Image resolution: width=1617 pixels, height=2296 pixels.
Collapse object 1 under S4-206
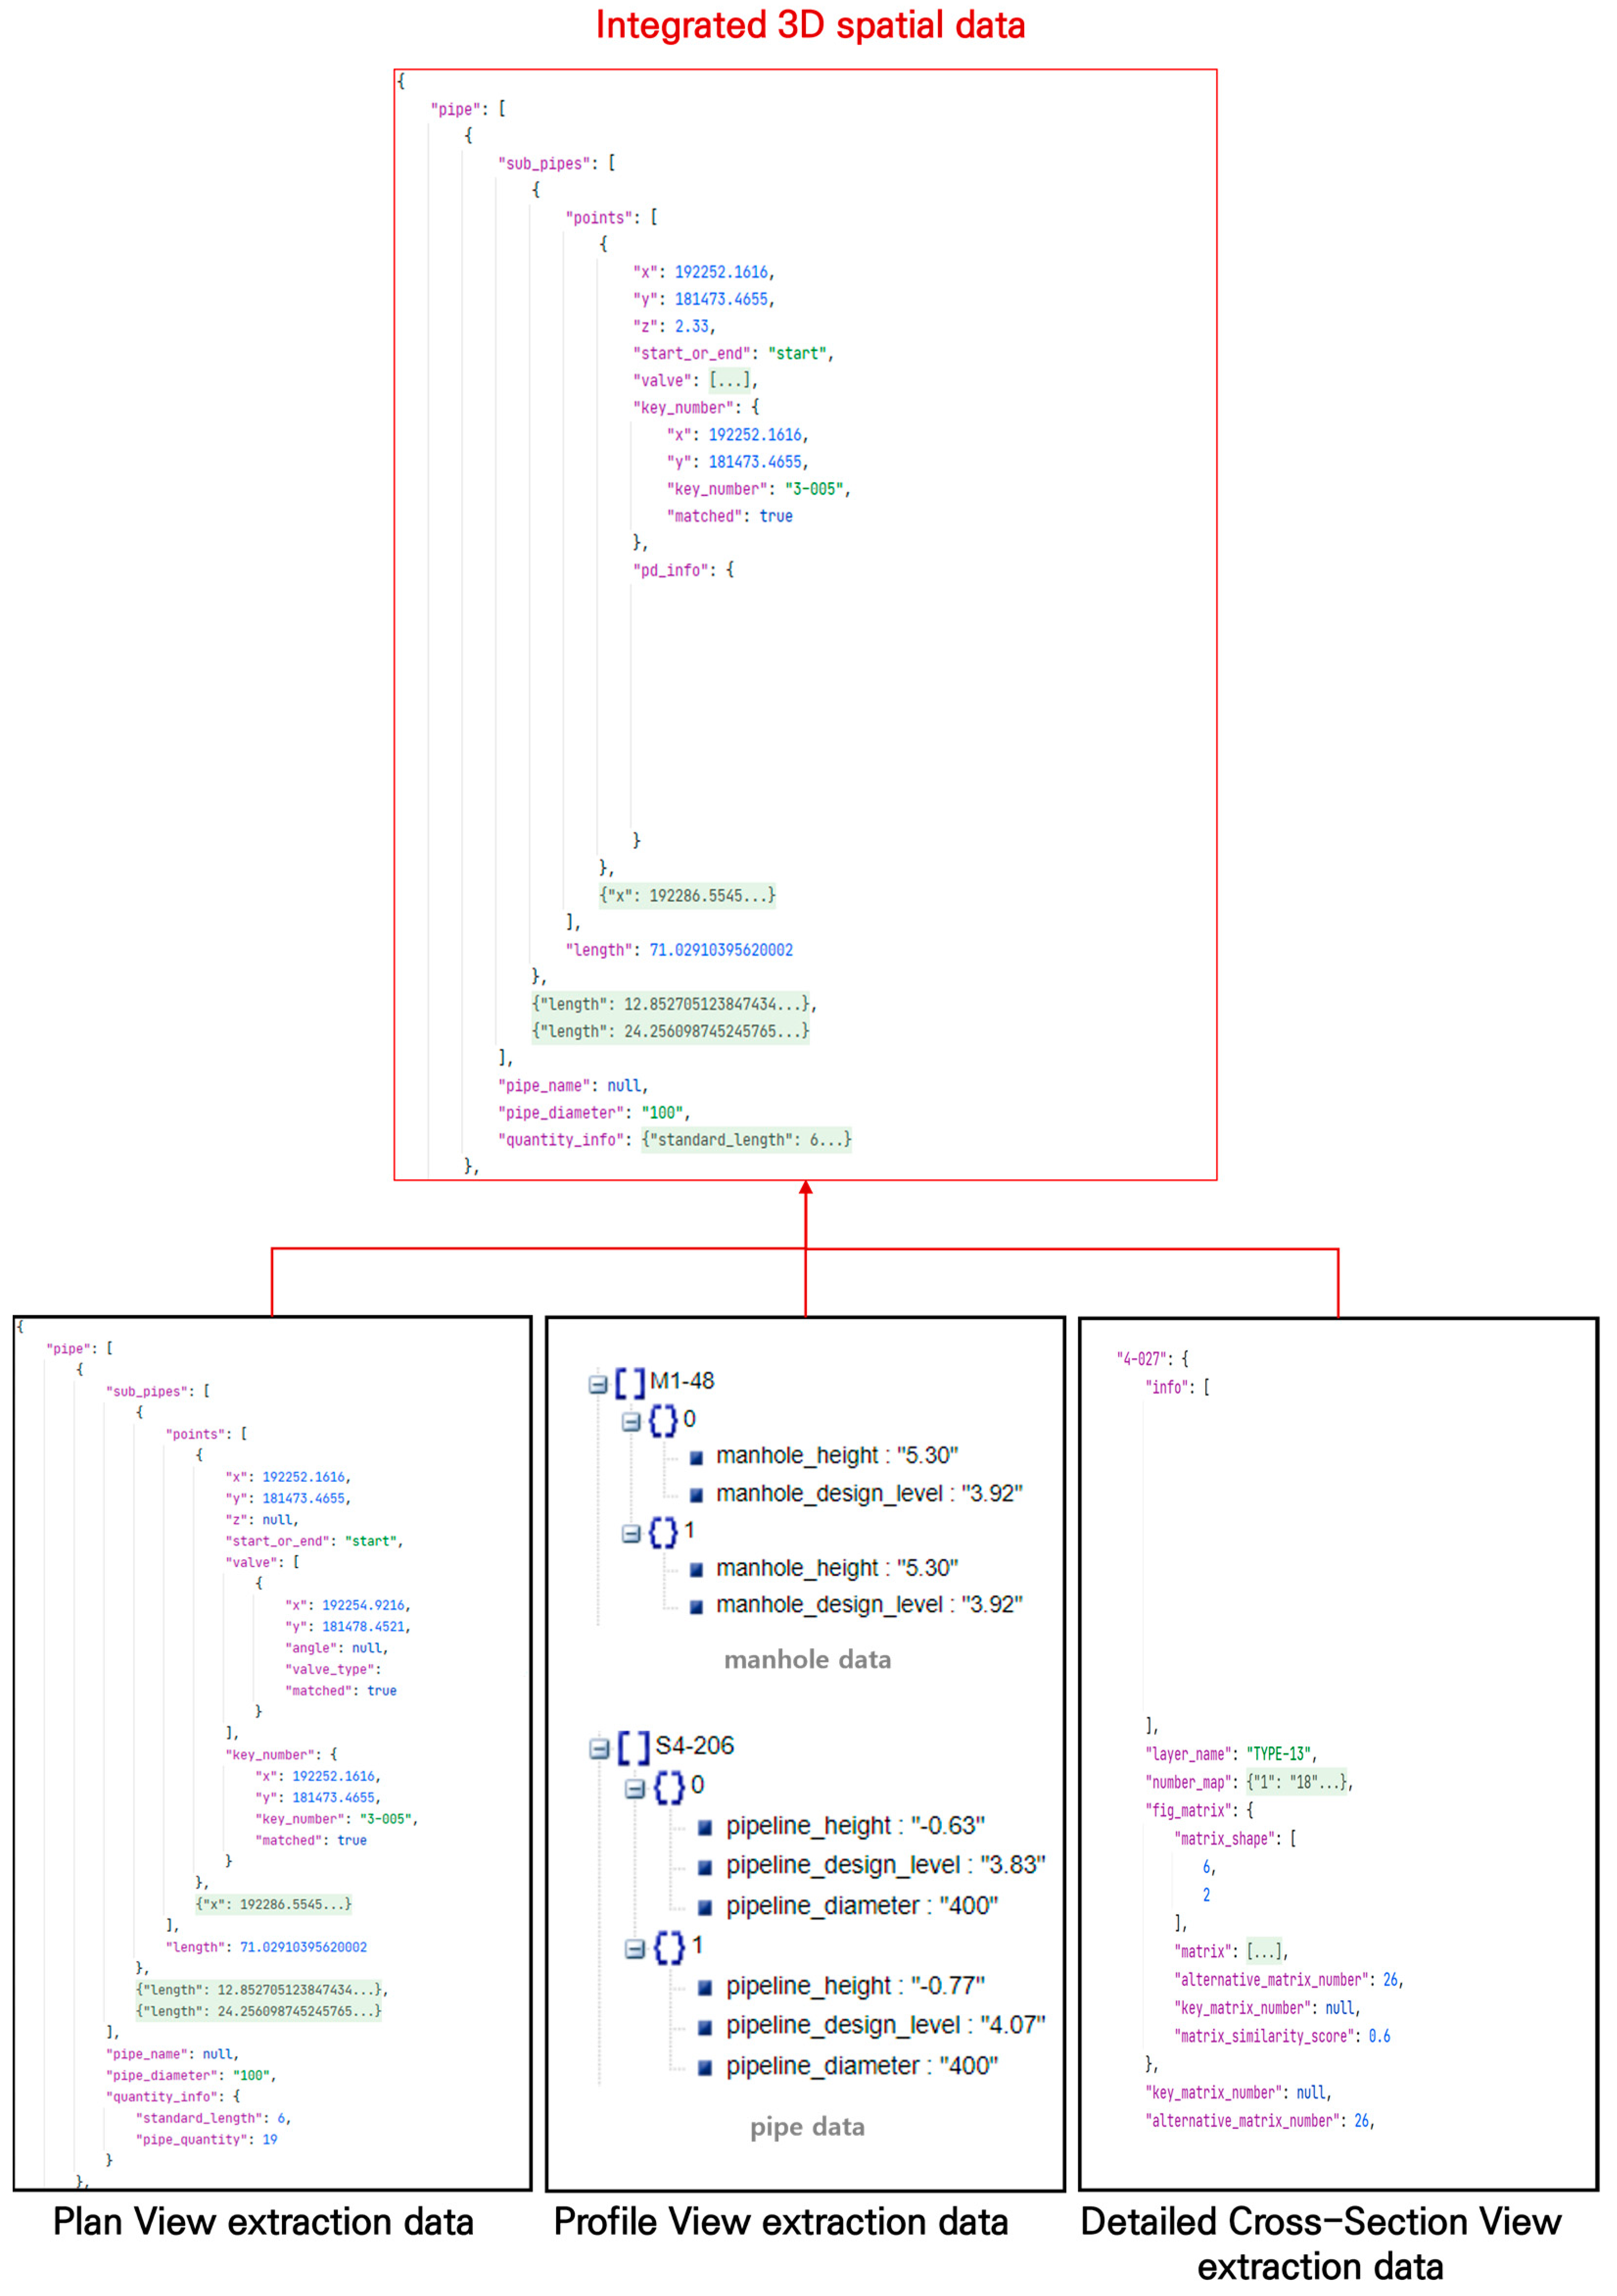coord(635,1949)
